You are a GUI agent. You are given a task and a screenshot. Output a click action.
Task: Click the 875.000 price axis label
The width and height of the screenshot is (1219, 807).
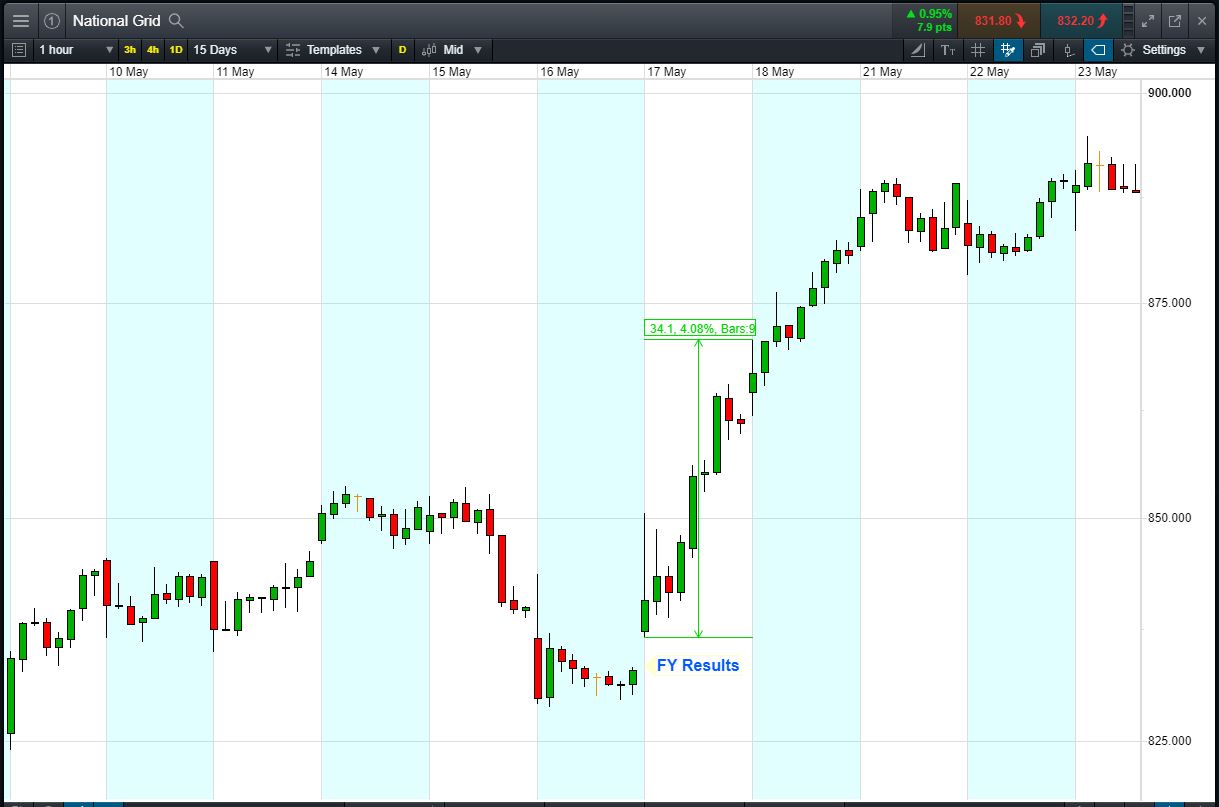(x=1170, y=303)
